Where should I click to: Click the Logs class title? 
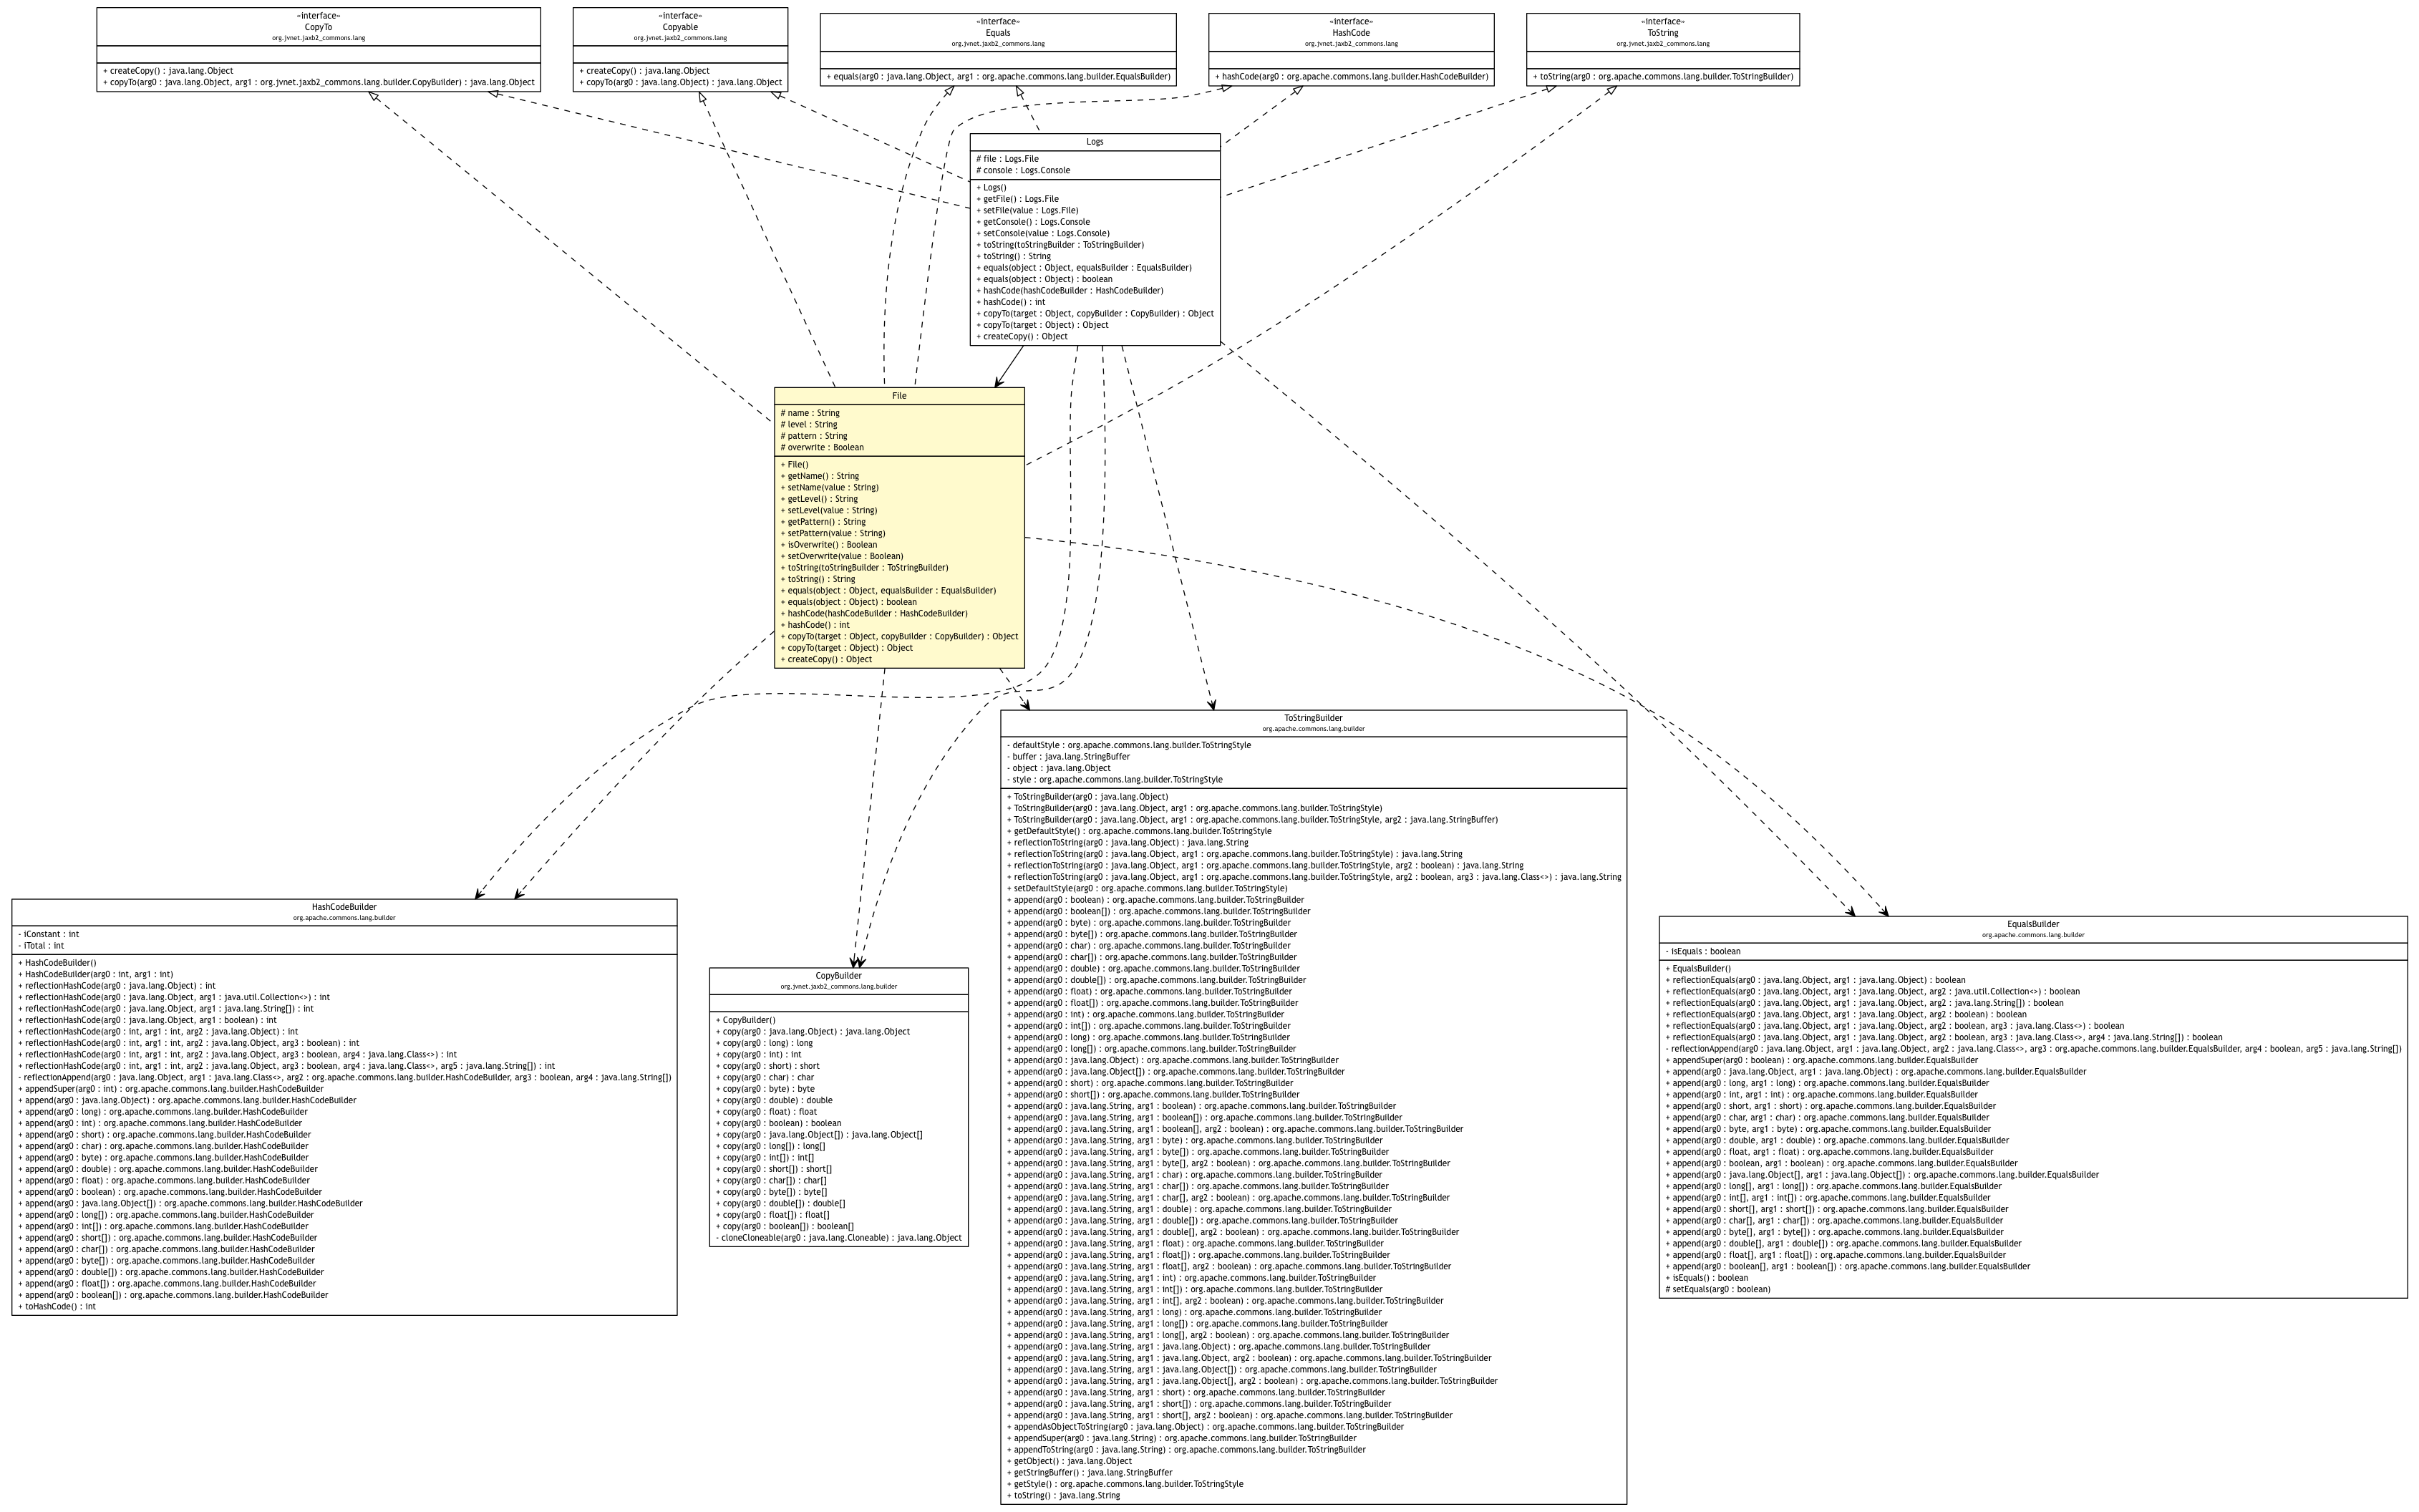coord(1095,142)
